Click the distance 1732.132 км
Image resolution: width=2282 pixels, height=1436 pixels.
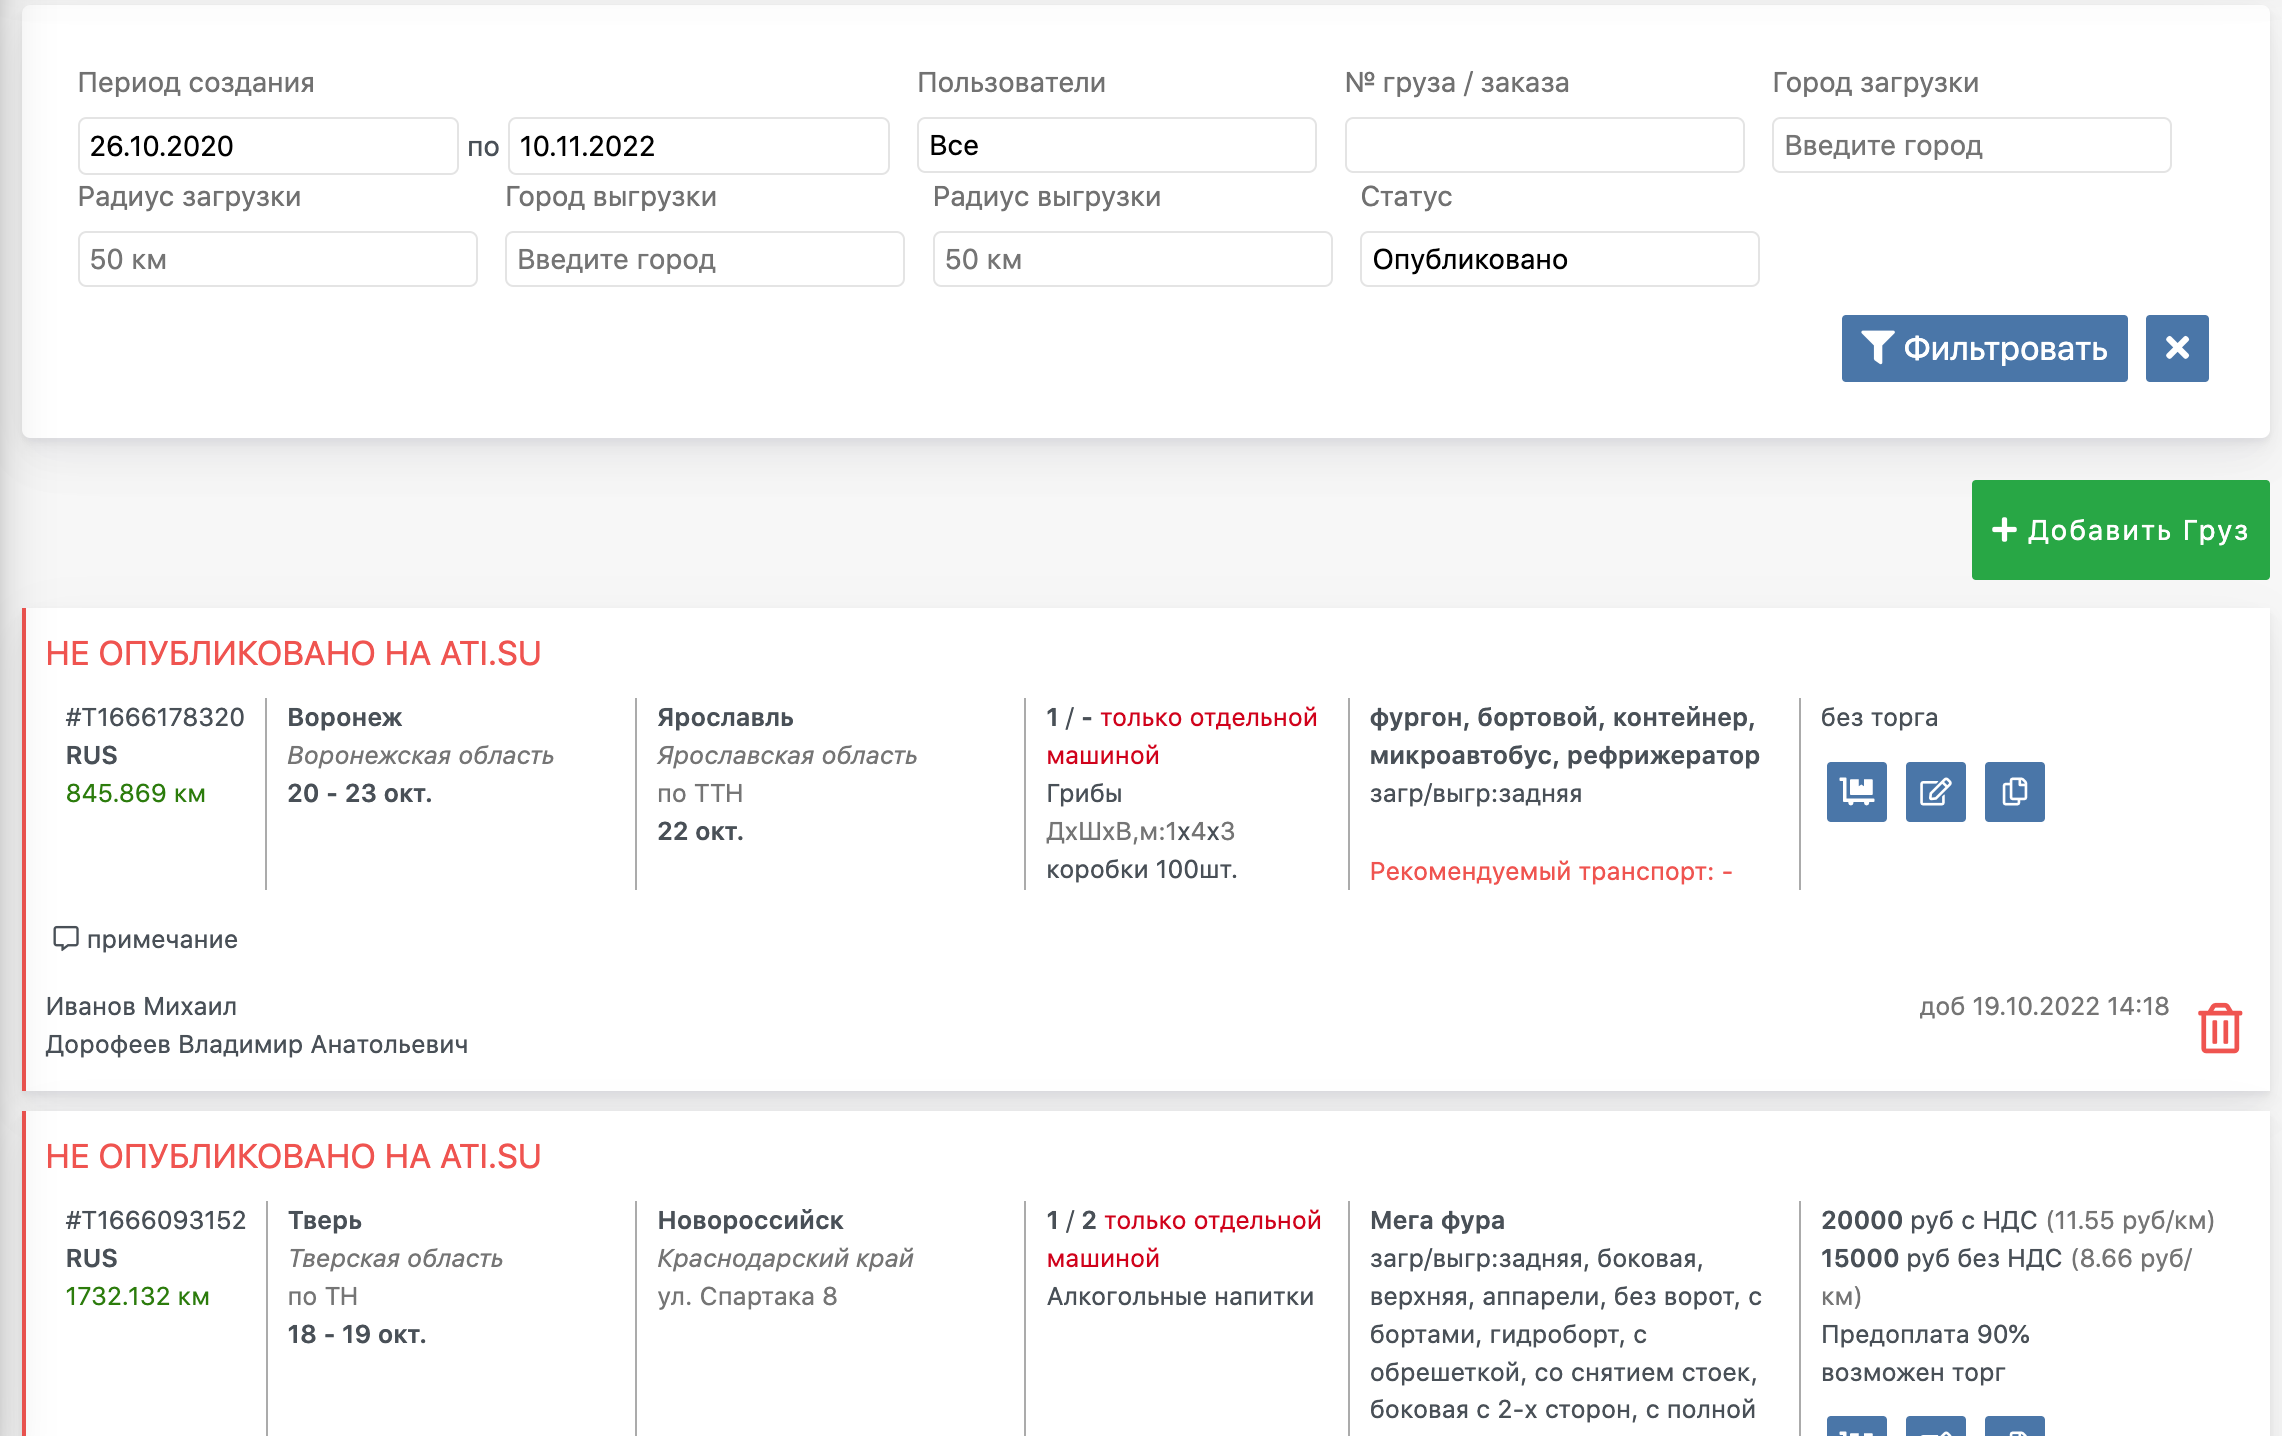tap(137, 1296)
